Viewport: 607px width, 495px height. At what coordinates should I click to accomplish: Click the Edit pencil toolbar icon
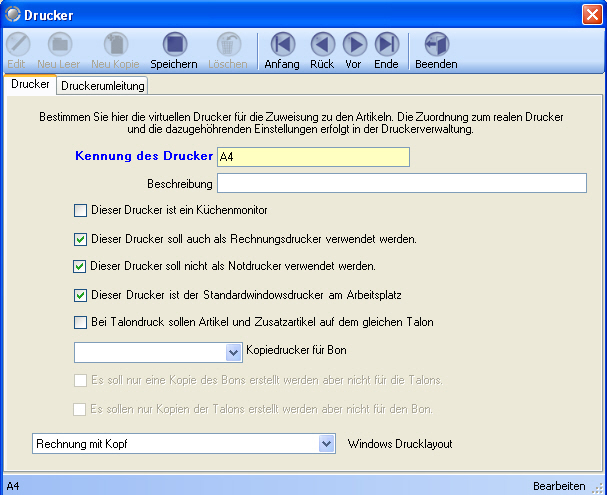(16, 45)
